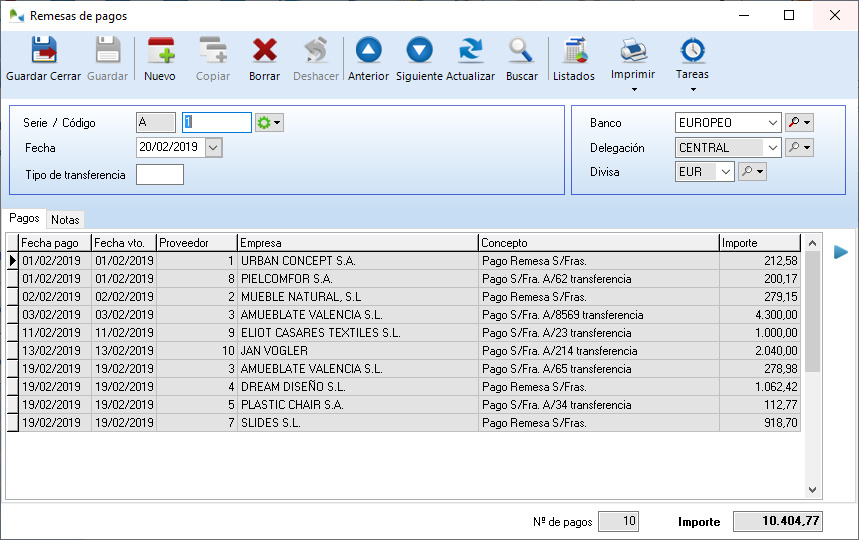This screenshot has width=859, height=540.
Task: Click the Tipo de transferencia input field
Action: pos(160,175)
